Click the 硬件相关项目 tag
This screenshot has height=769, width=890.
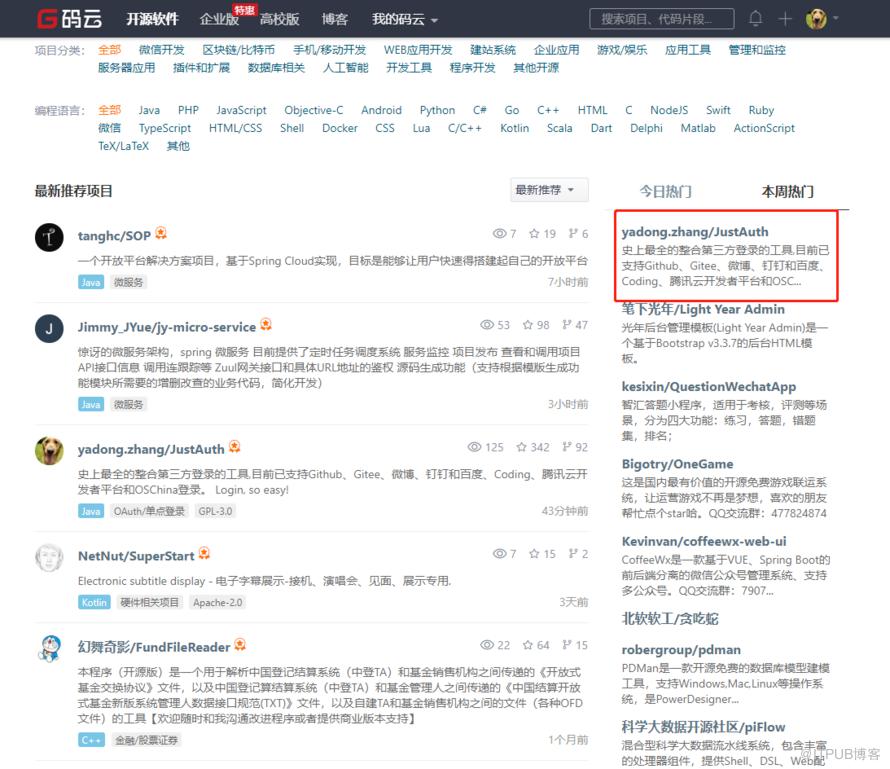[149, 603]
